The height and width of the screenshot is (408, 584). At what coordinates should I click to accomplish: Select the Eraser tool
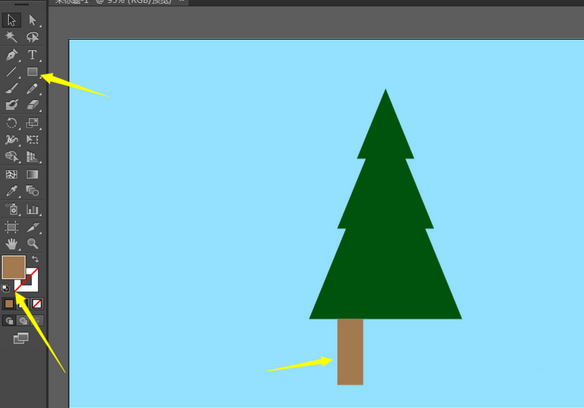pos(32,105)
